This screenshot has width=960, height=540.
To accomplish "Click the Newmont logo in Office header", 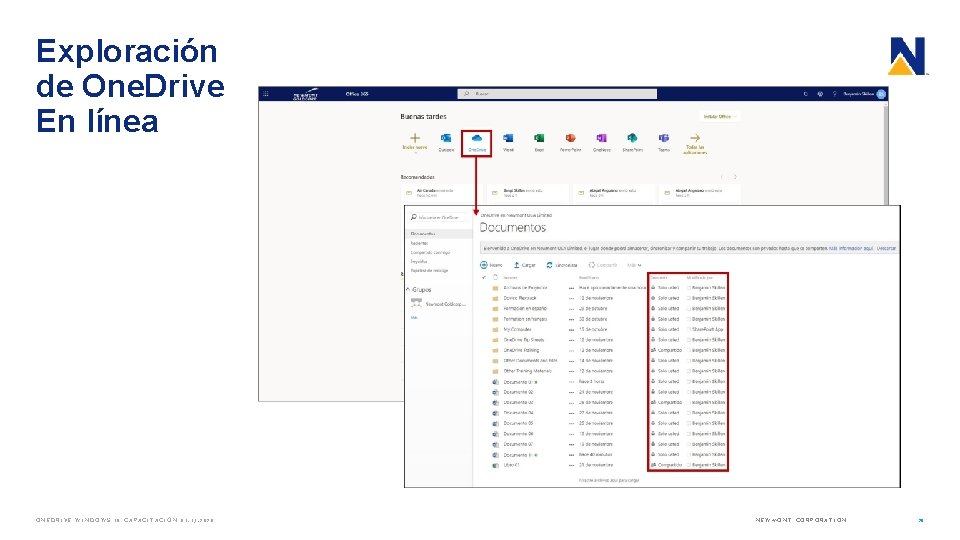I will 306,94.
